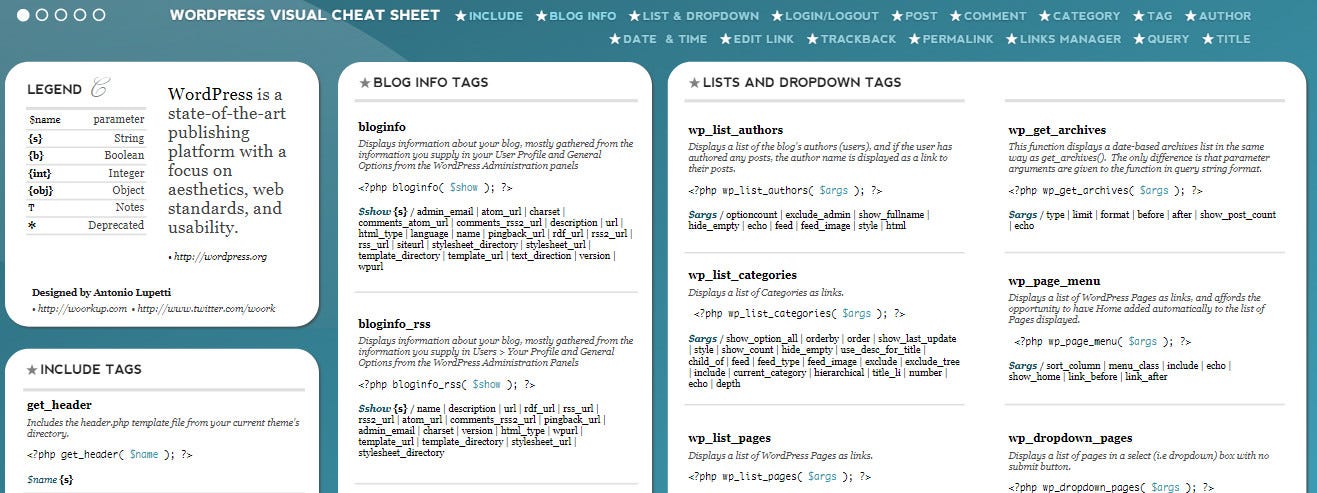Navigate to the TRACKBACK section
This screenshot has height=493, width=1317.
[x=858, y=39]
